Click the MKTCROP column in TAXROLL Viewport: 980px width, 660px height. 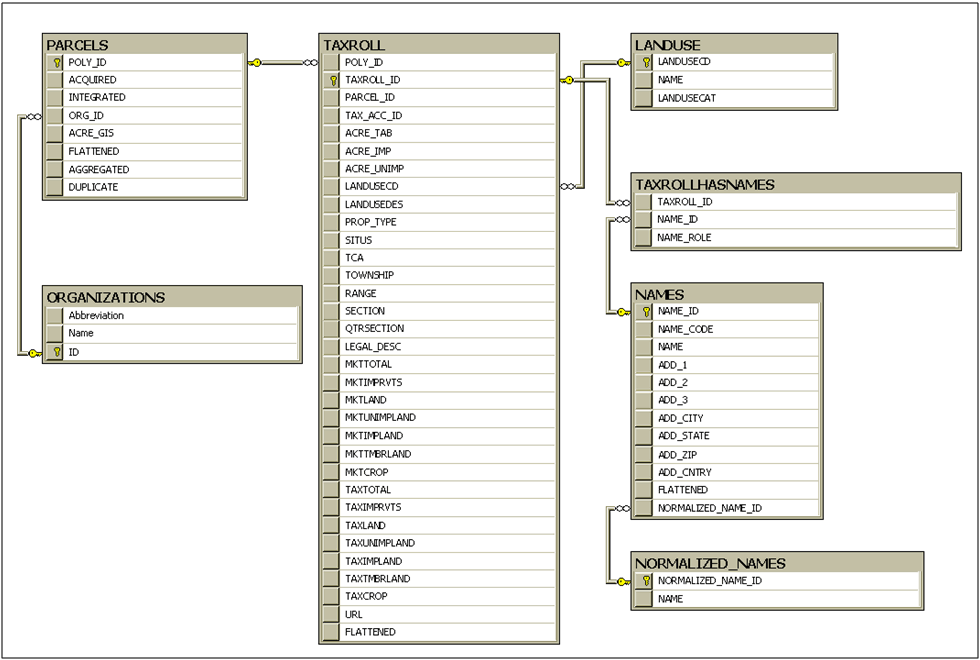click(439, 472)
